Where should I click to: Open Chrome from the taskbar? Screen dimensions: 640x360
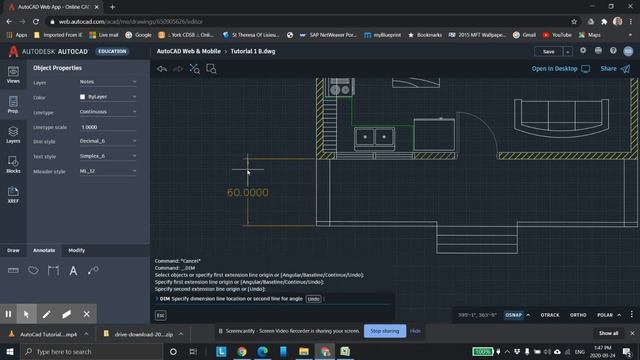(242, 351)
